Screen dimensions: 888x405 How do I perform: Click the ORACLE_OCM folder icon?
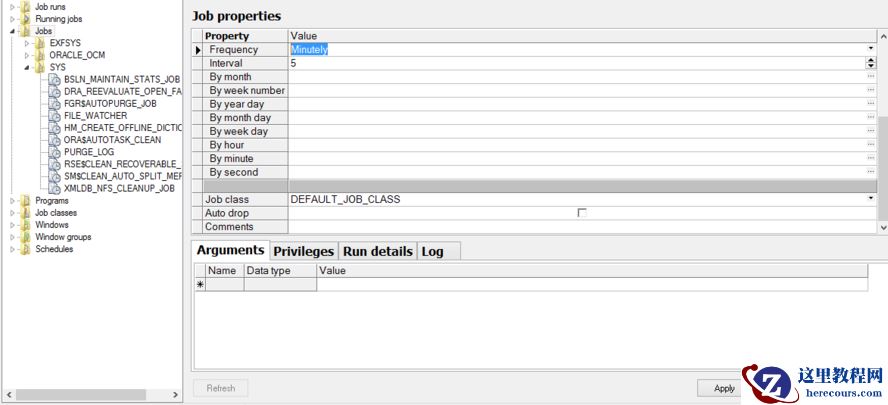[40, 55]
